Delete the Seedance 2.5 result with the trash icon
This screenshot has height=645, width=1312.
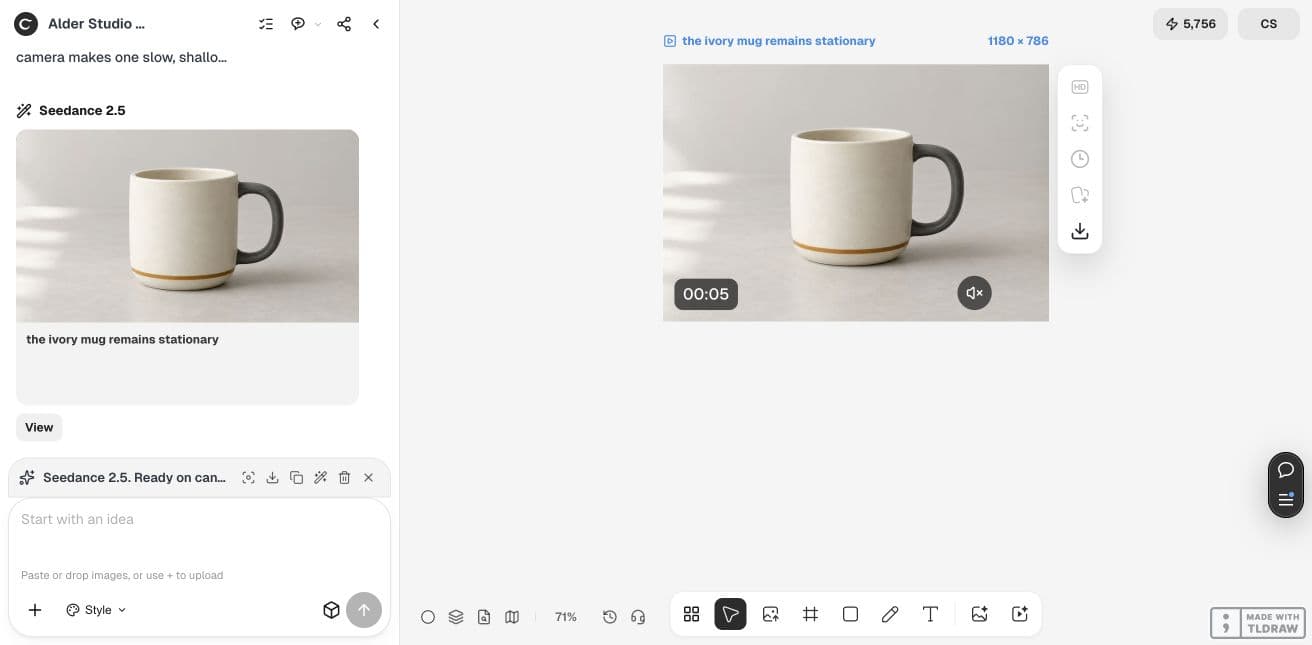click(344, 478)
